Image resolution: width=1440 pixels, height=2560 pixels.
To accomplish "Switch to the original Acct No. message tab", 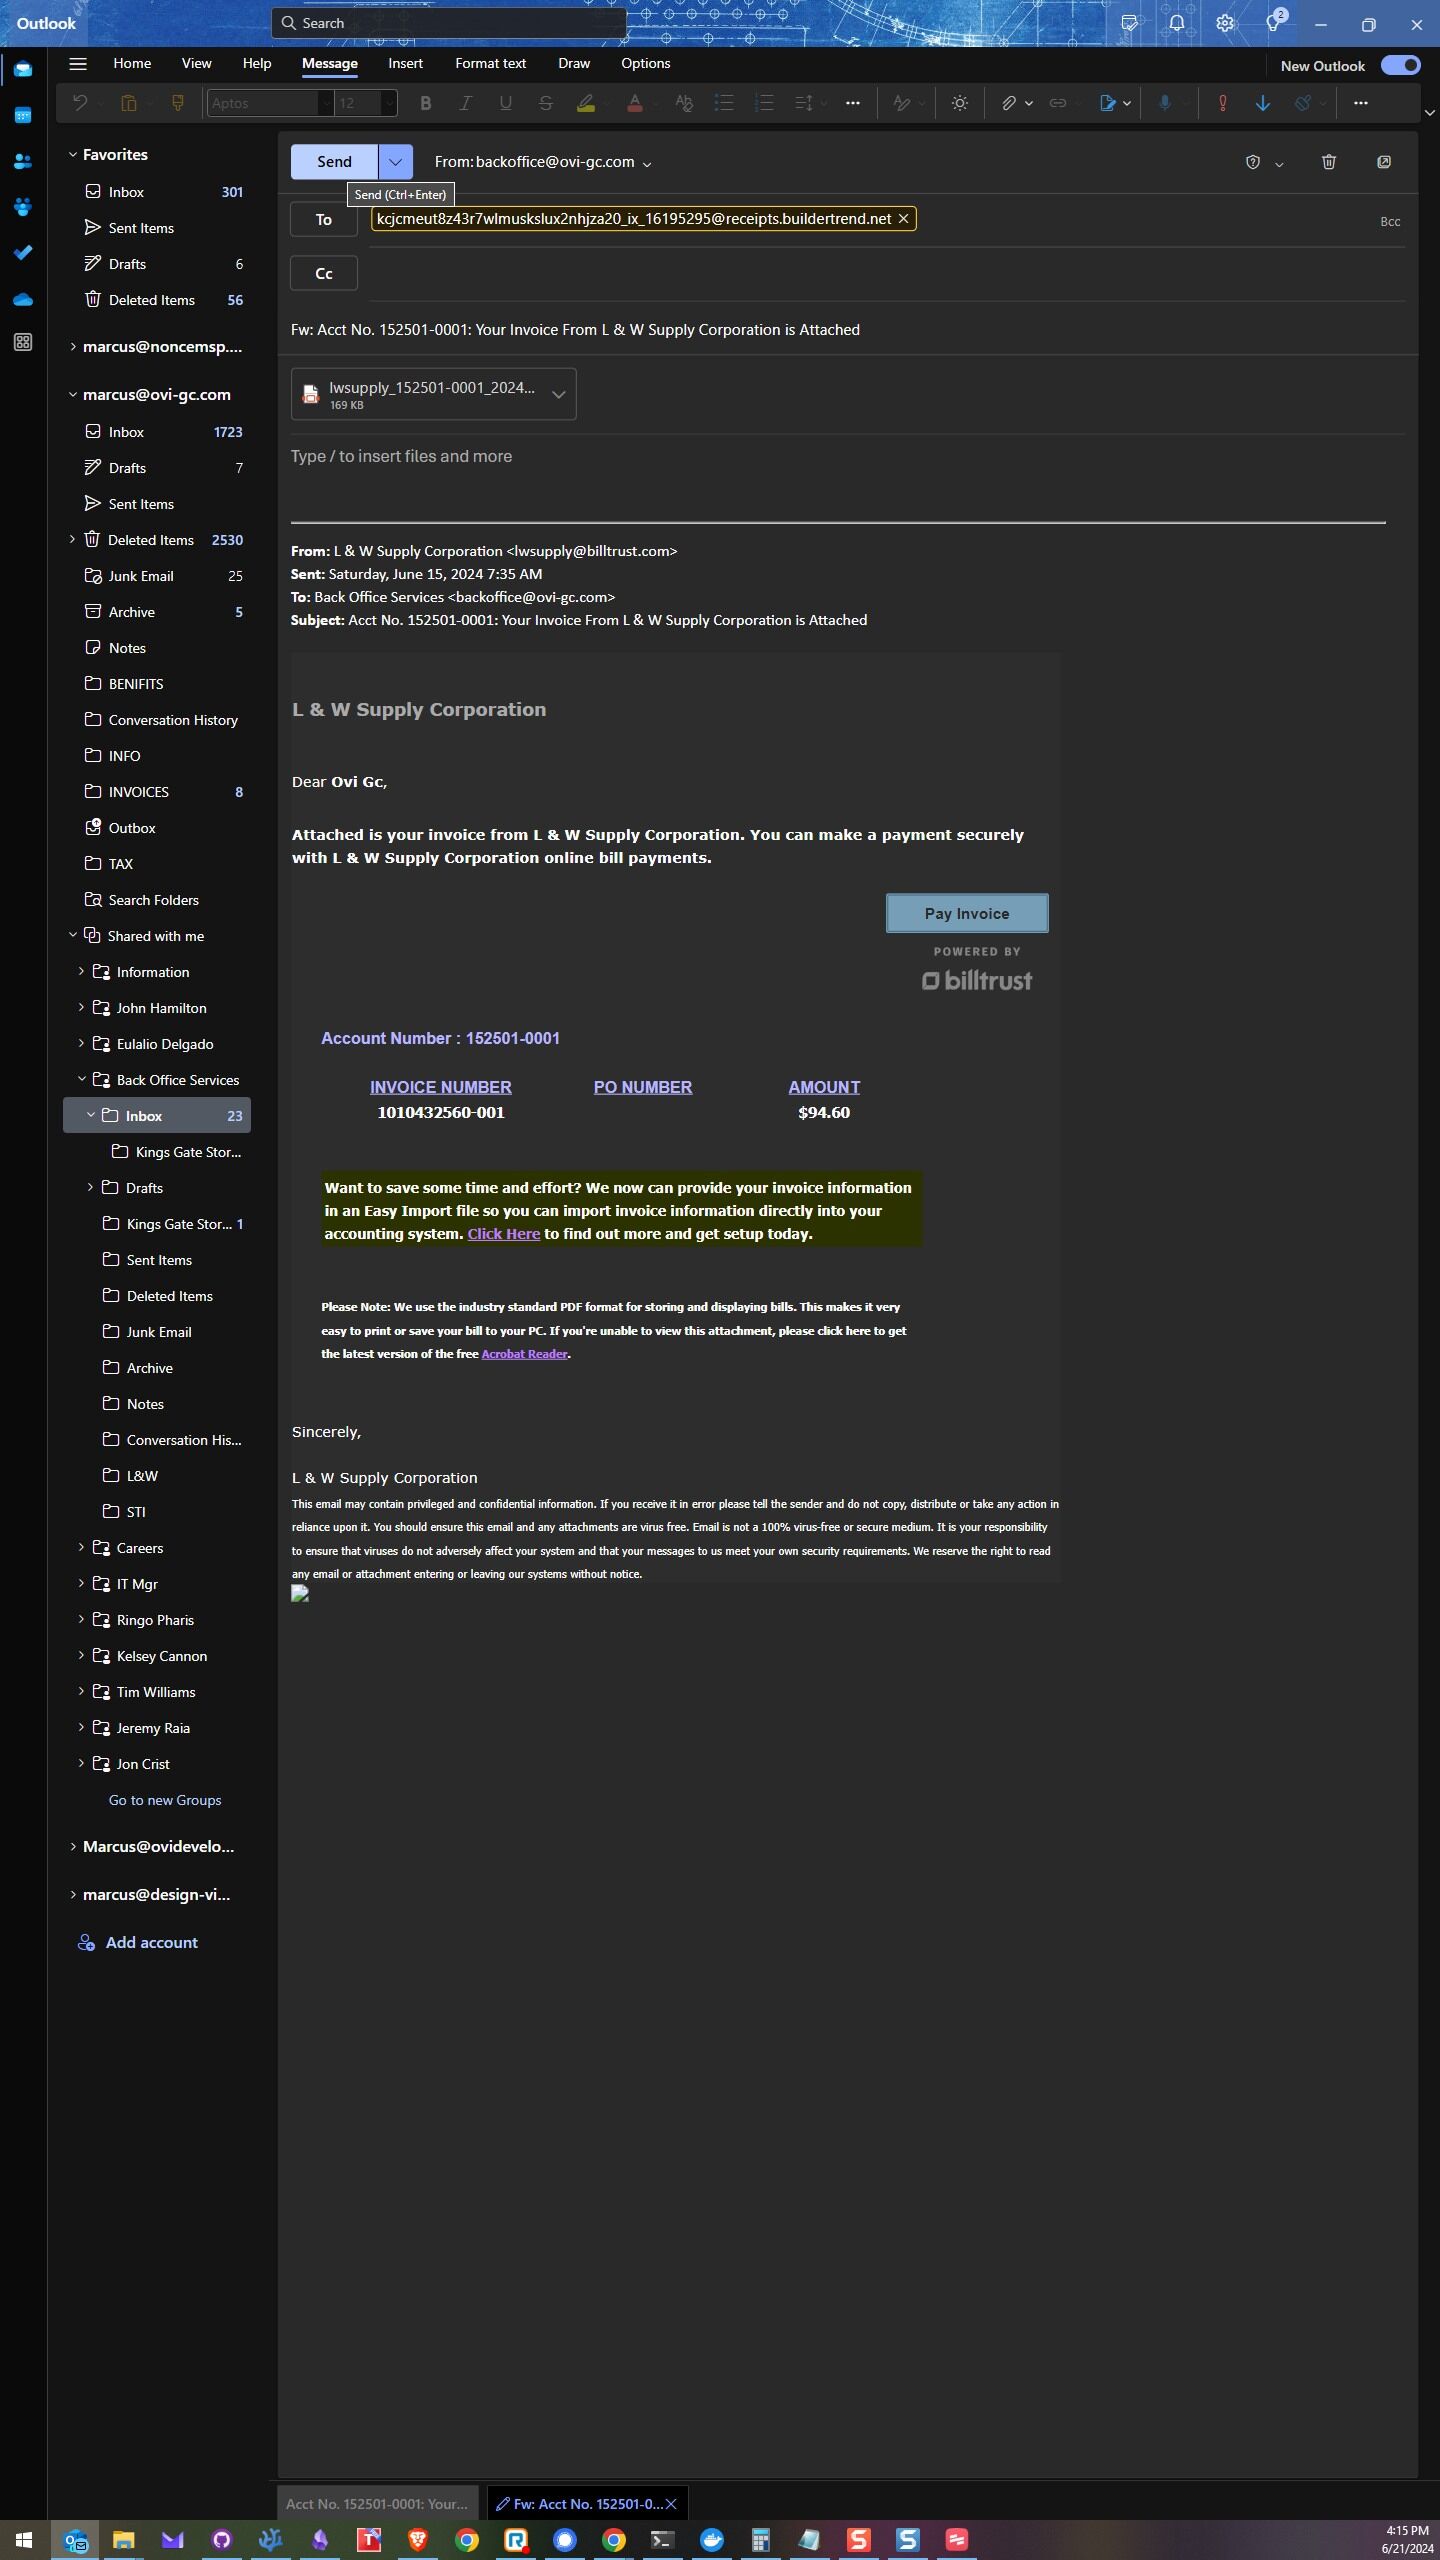I will click(x=377, y=2504).
